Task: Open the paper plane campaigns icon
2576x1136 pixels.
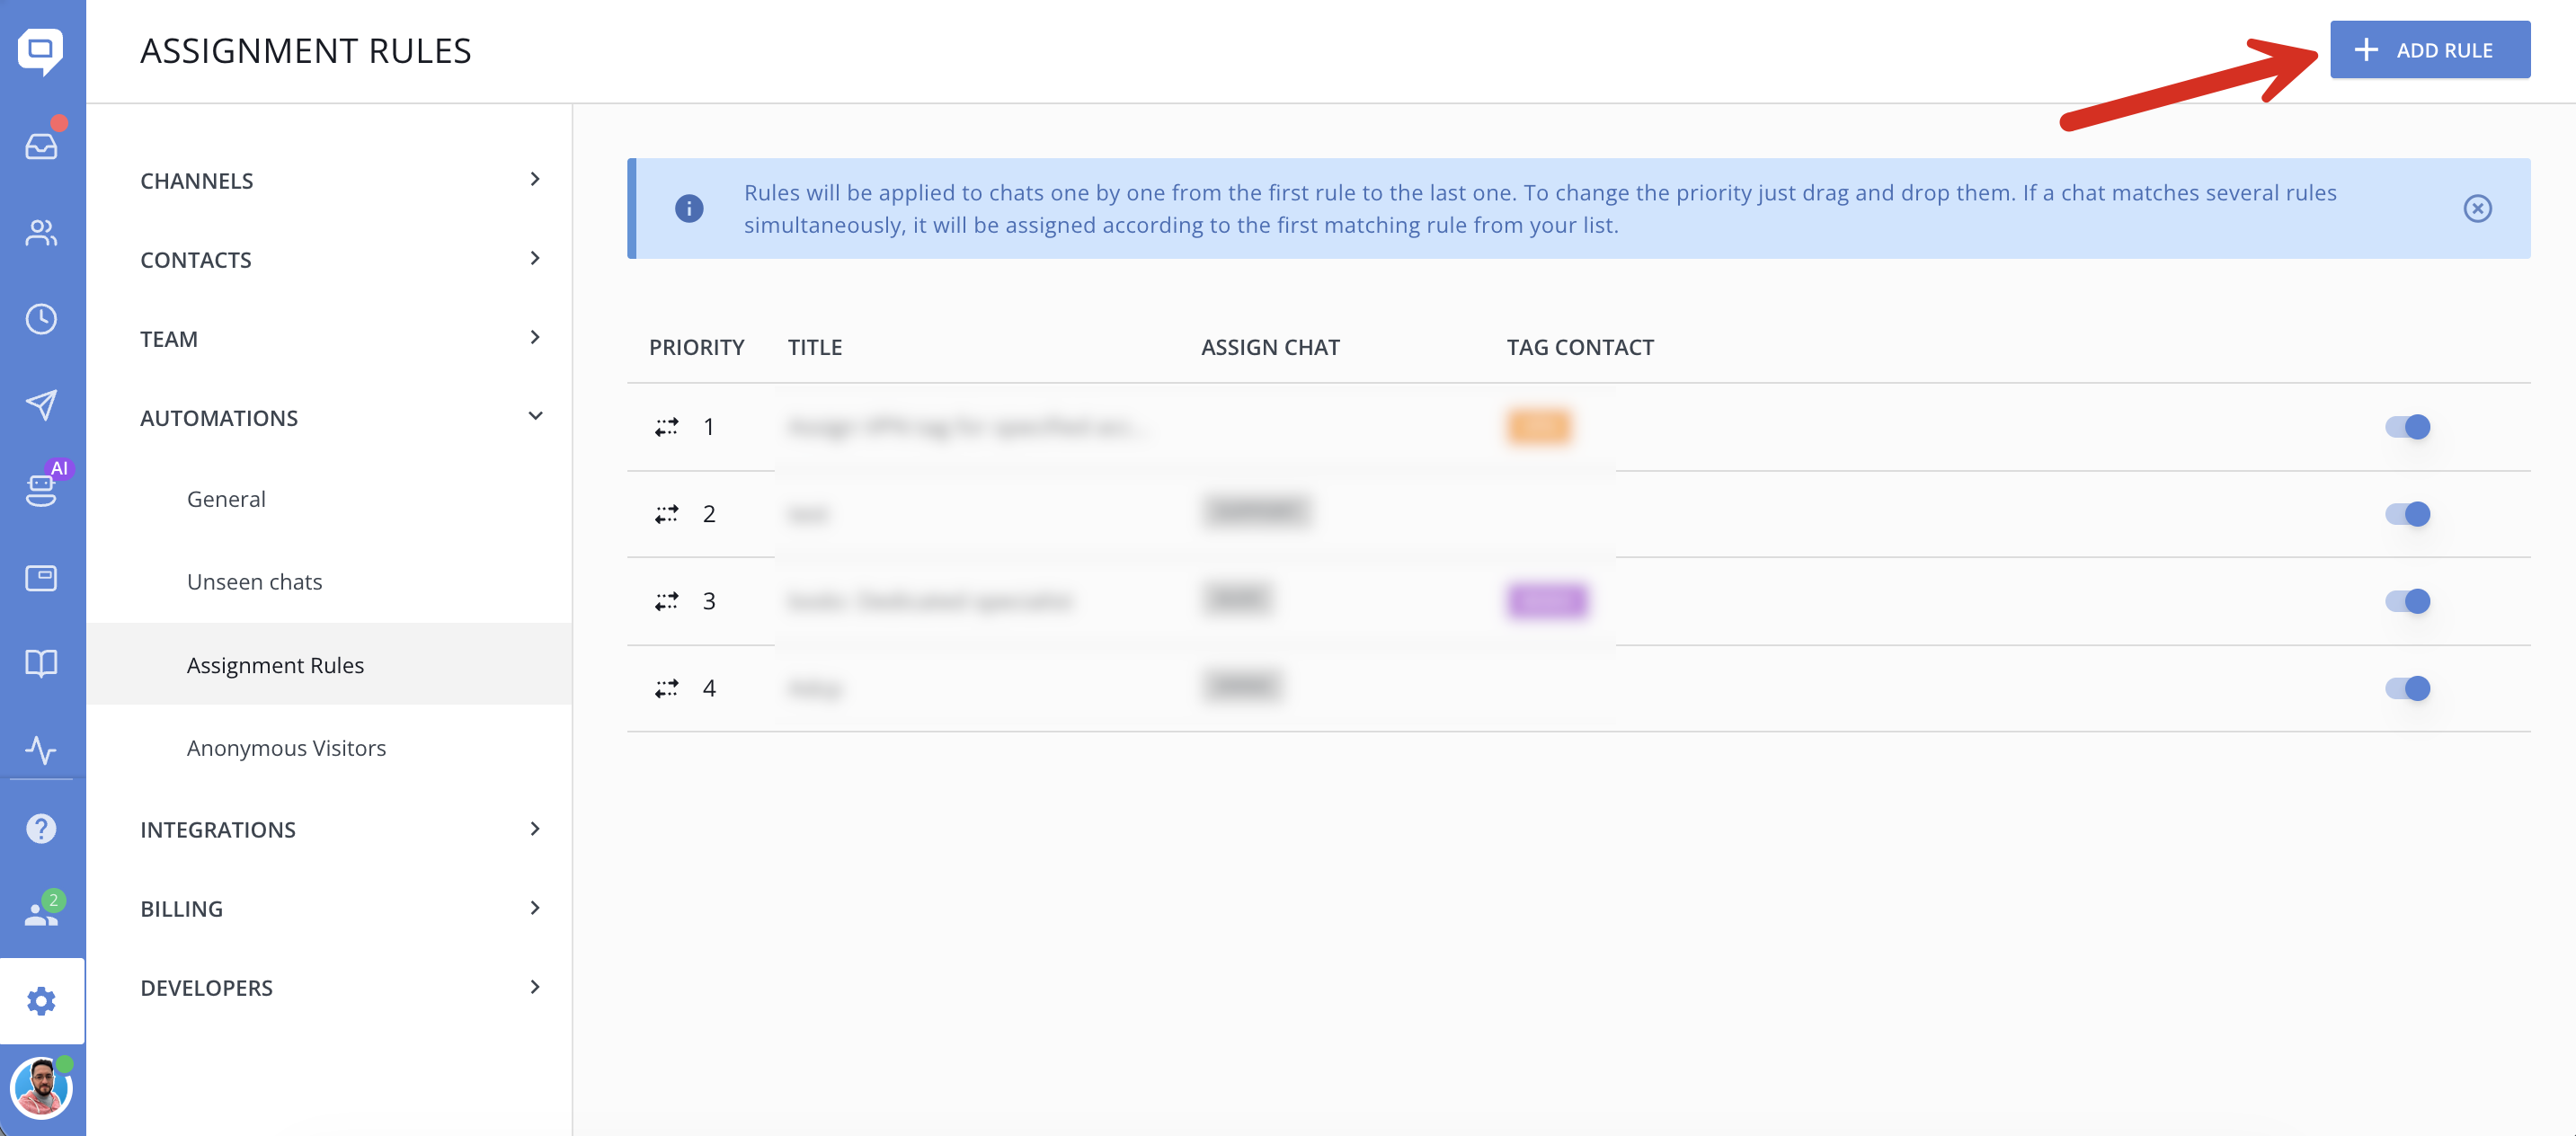Action: click(x=41, y=404)
